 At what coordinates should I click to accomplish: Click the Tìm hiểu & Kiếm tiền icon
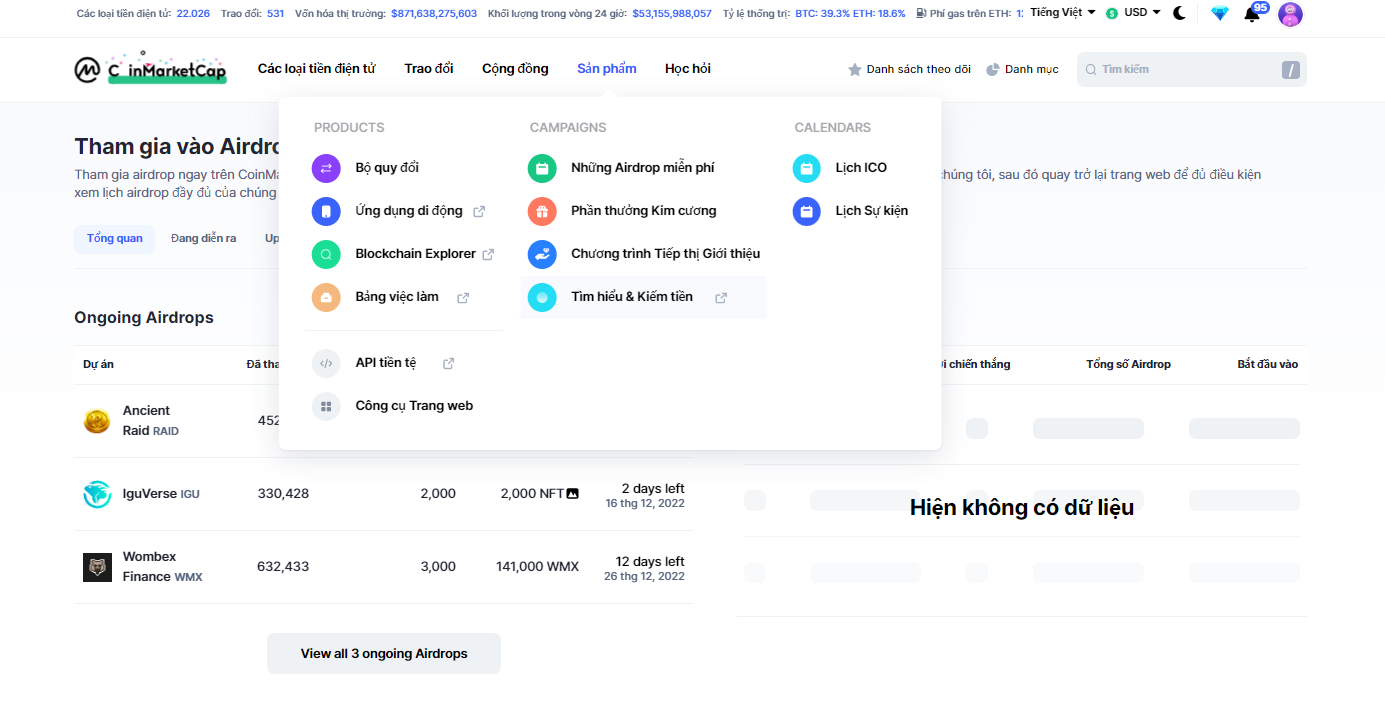[542, 297]
